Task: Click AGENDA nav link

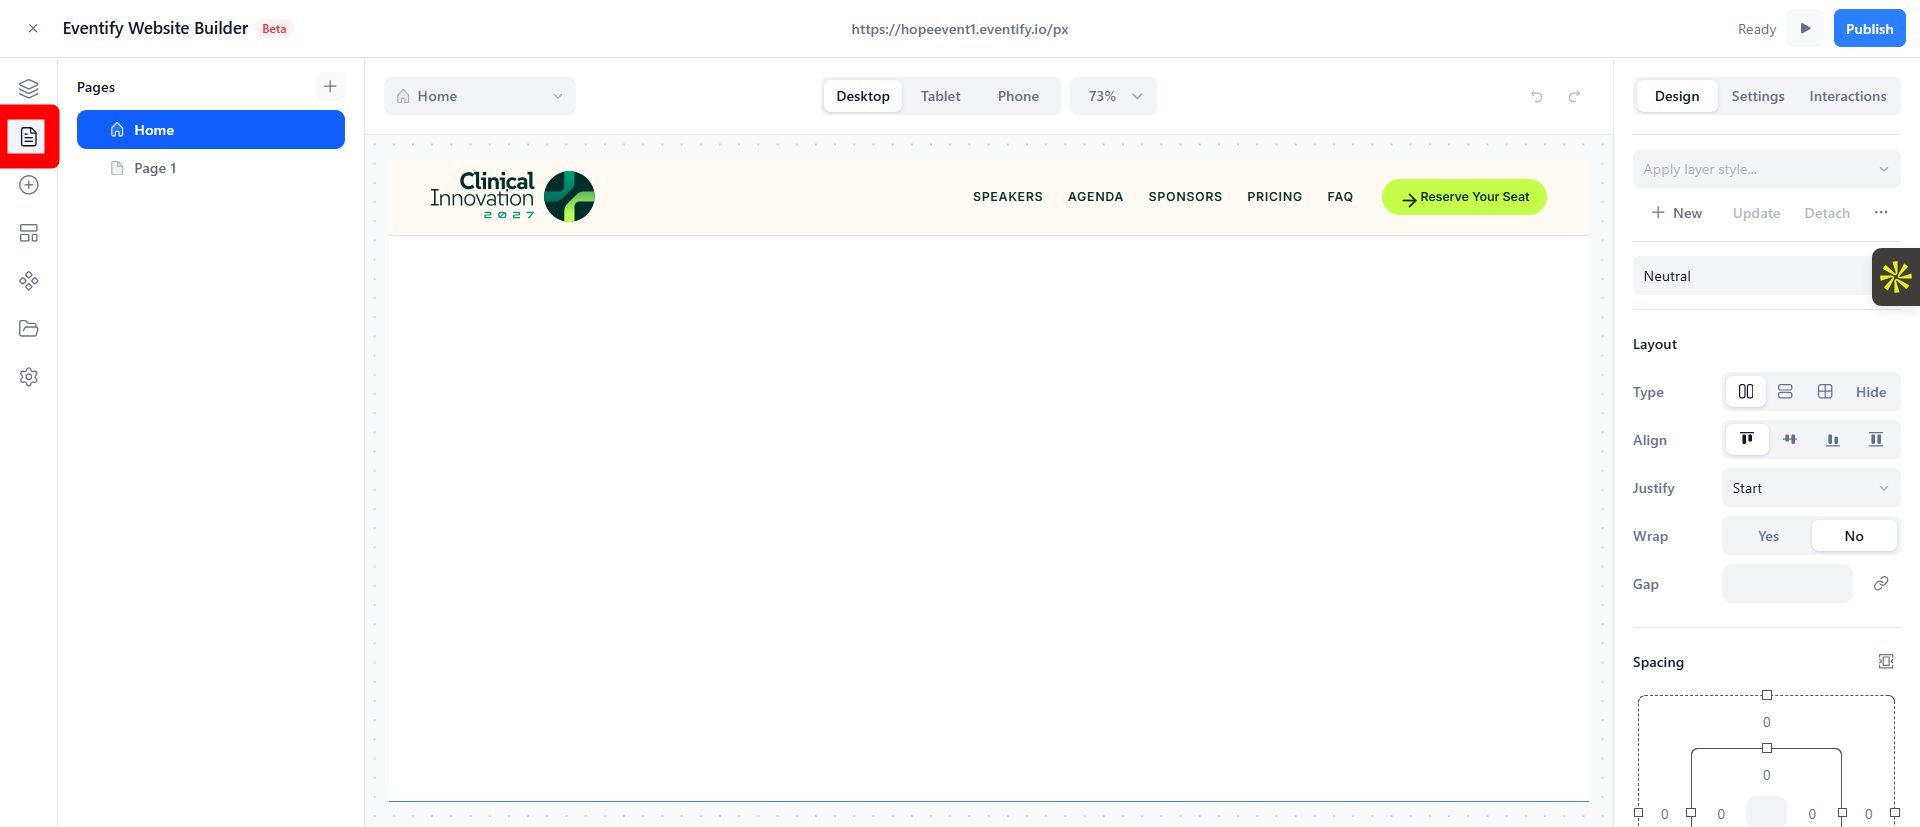Action: pyautogui.click(x=1096, y=197)
